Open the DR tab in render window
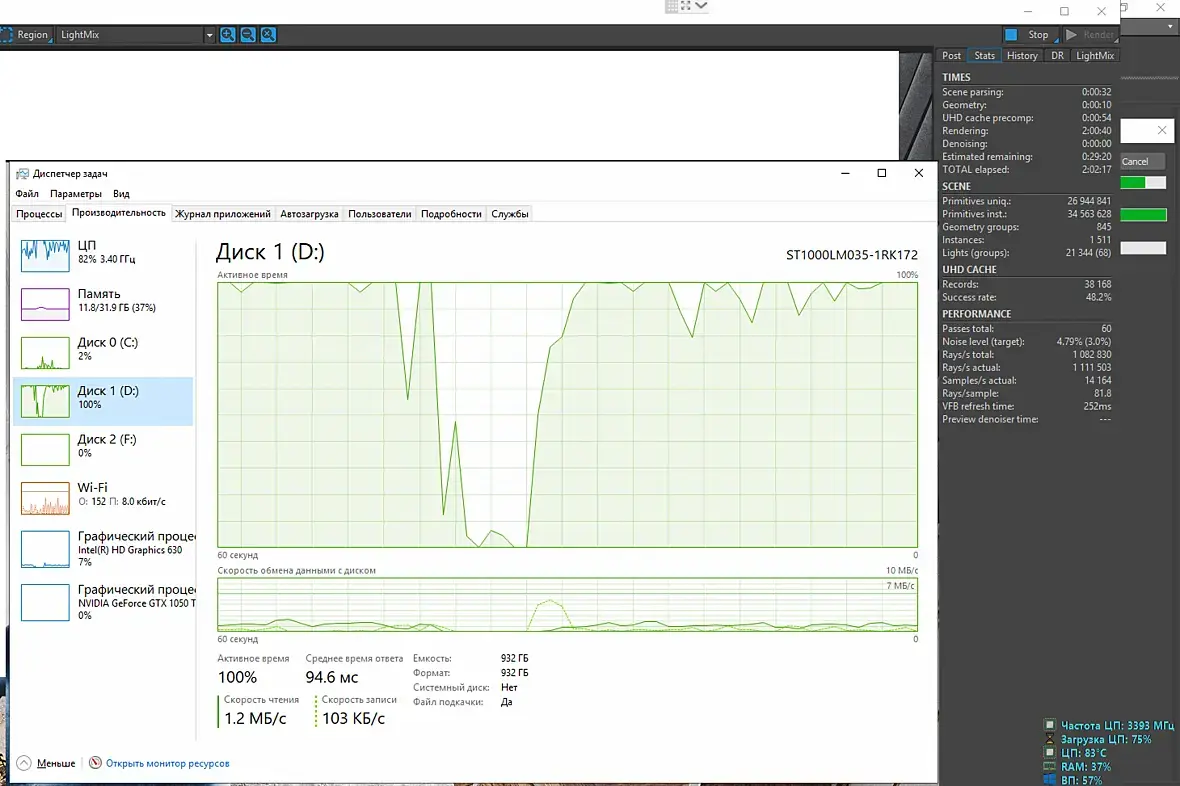Viewport: 1180px width, 786px height. [x=1057, y=56]
